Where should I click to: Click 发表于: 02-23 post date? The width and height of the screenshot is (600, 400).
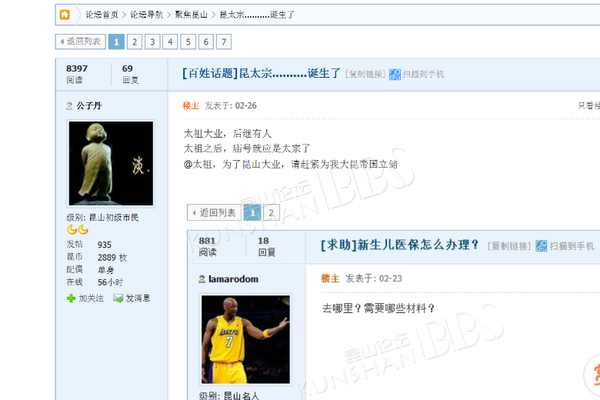pos(374,279)
